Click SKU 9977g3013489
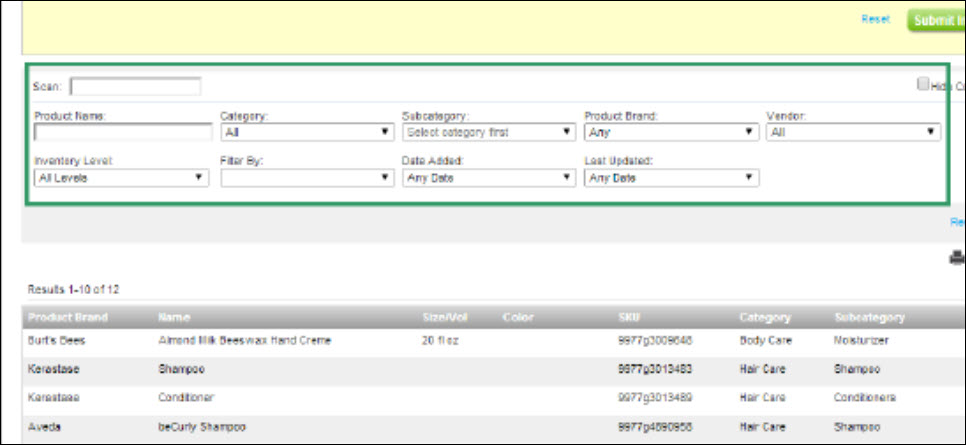The width and height of the screenshot is (966, 445). tap(654, 398)
